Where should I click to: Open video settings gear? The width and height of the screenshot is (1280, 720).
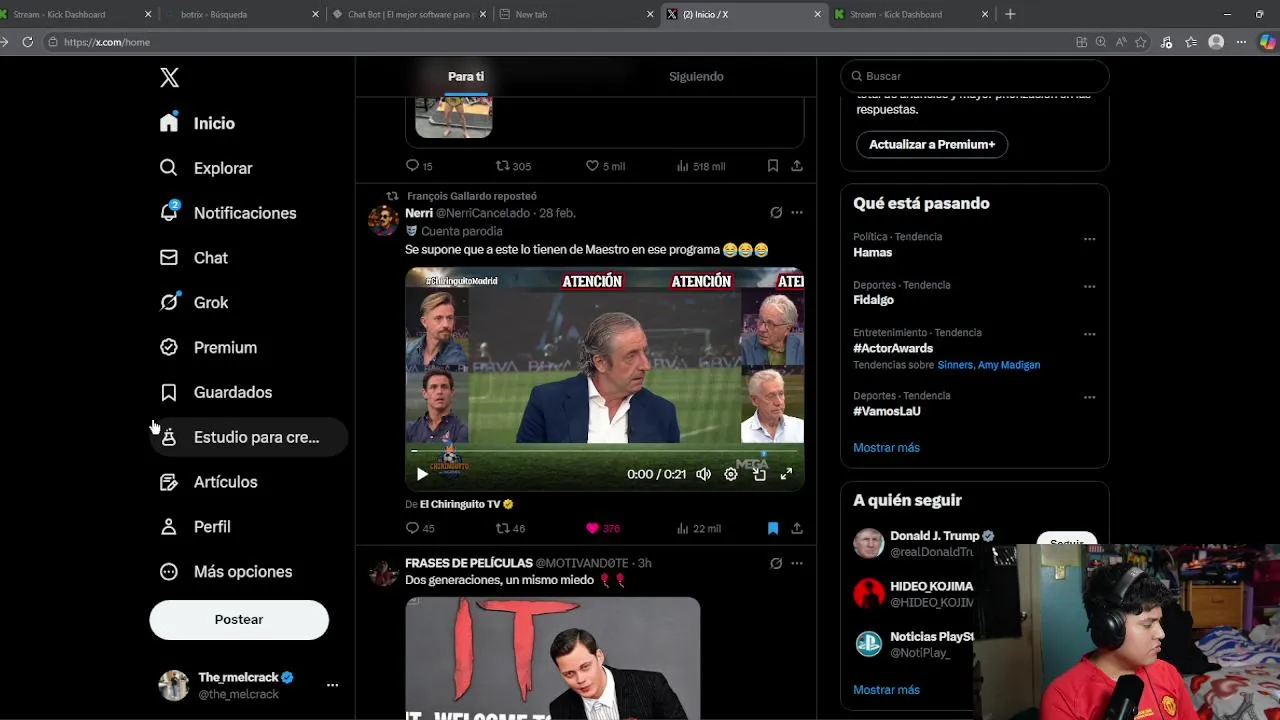pyautogui.click(x=731, y=474)
